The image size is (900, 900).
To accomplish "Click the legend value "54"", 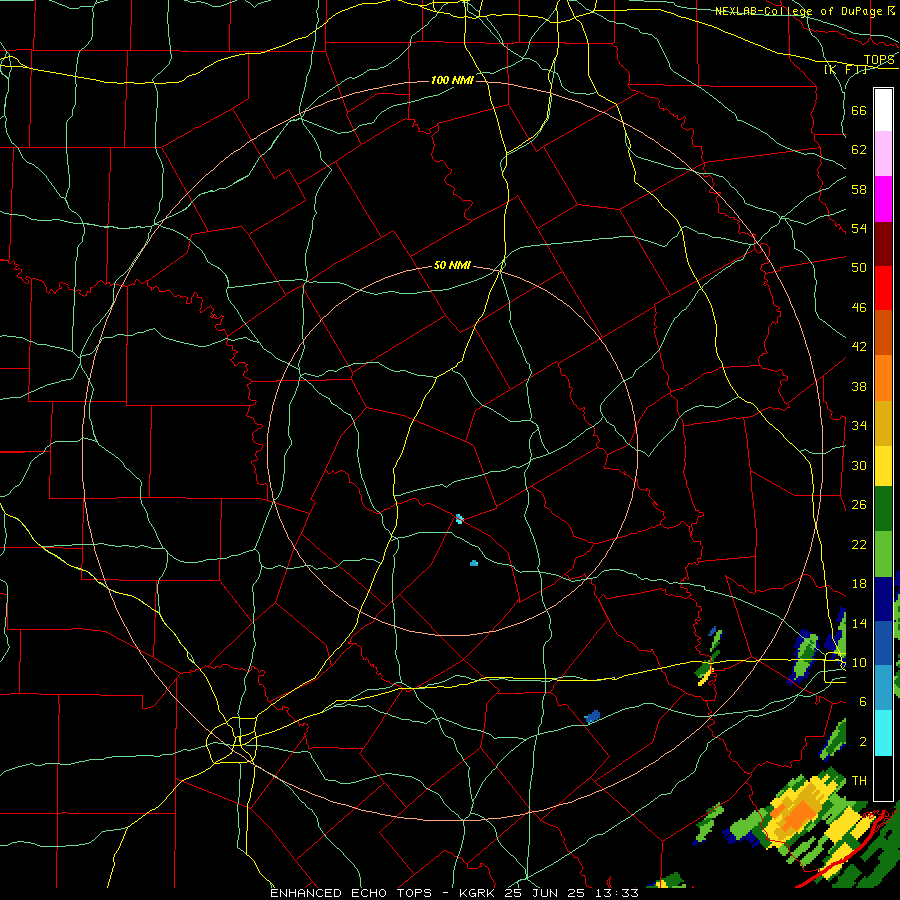I will tap(859, 228).
